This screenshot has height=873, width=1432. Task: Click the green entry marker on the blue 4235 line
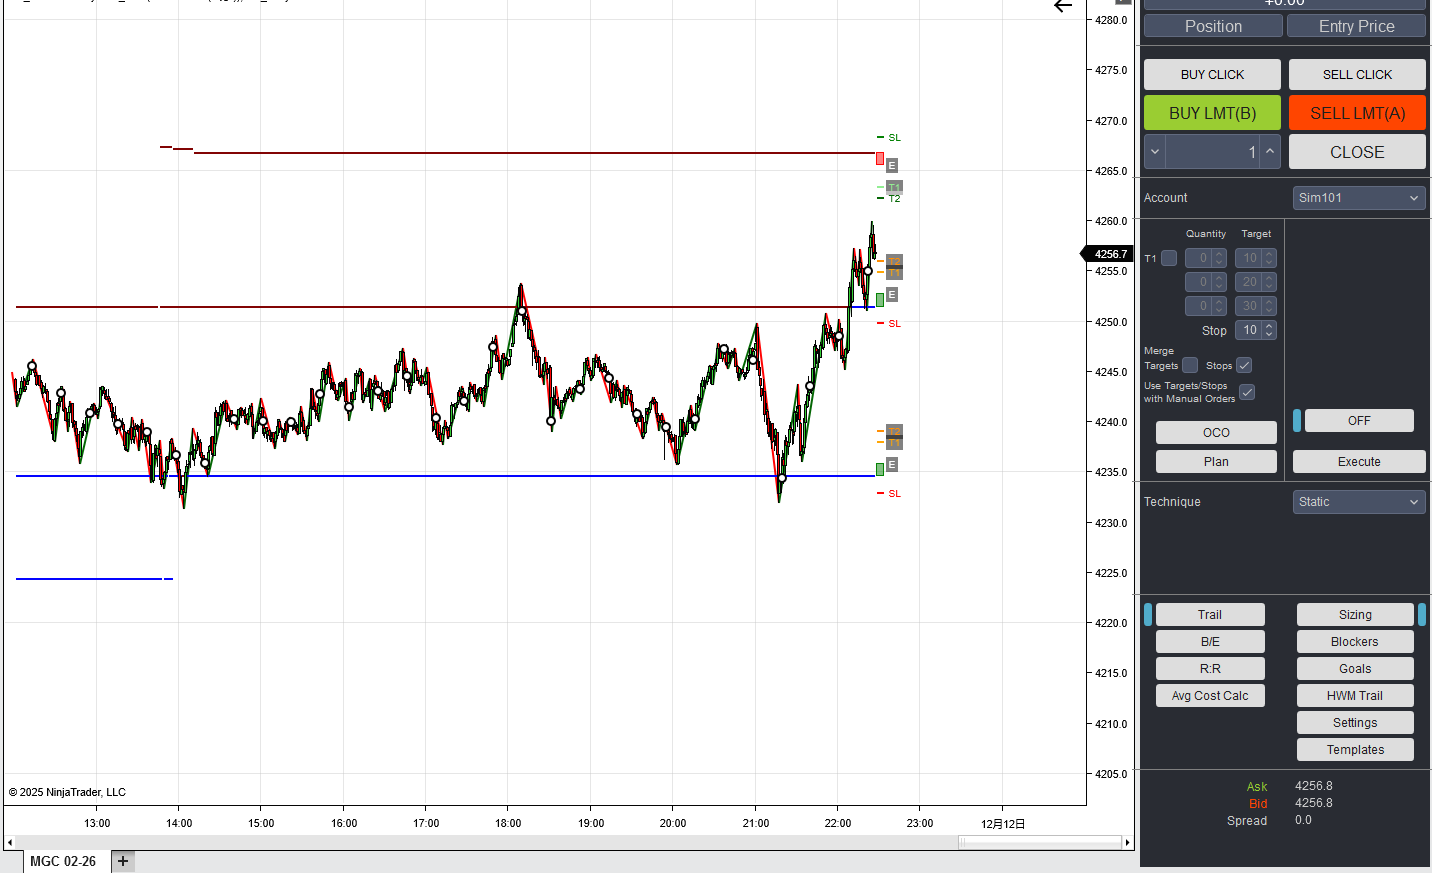coord(880,469)
